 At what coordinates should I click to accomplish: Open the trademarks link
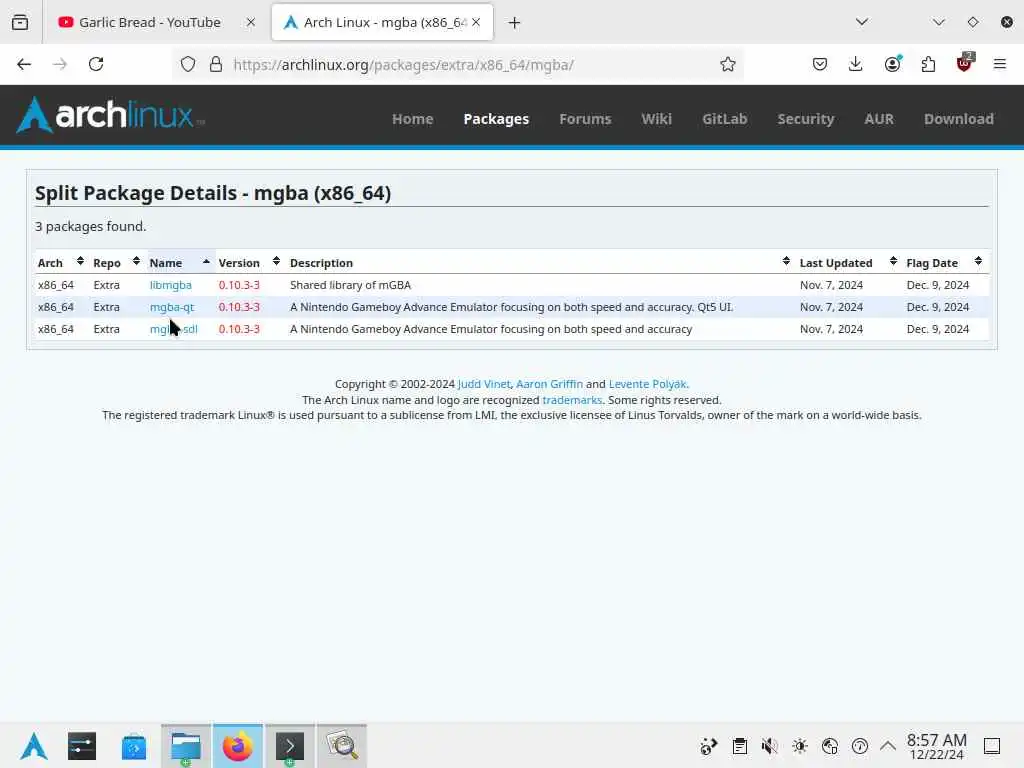(572, 400)
